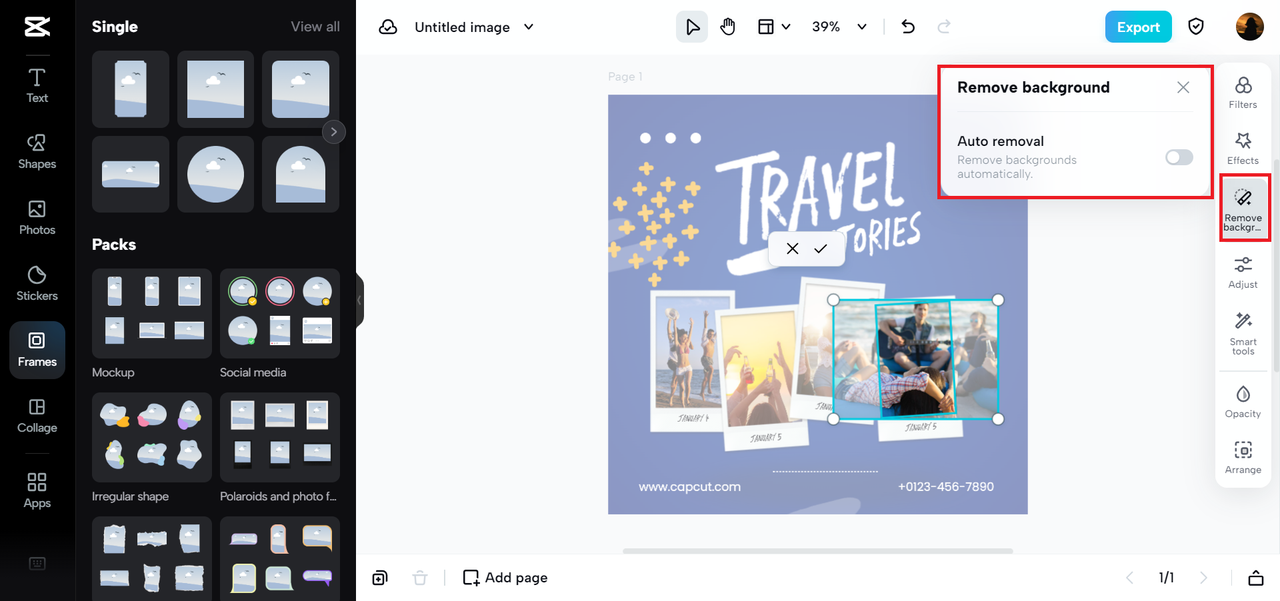Click the horizontal canvas scrollbar
This screenshot has width=1280, height=601.
(x=817, y=551)
